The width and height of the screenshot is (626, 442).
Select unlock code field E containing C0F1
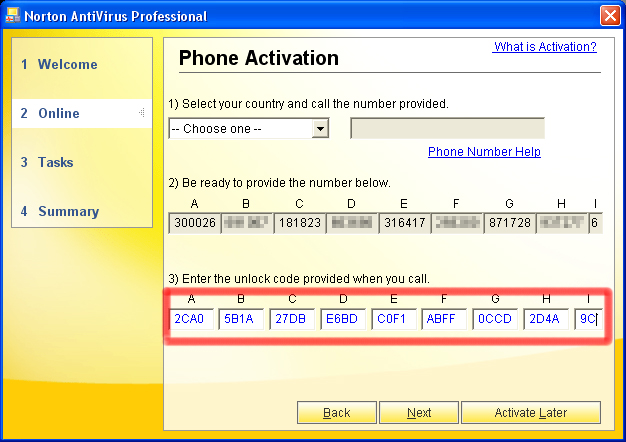[394, 320]
